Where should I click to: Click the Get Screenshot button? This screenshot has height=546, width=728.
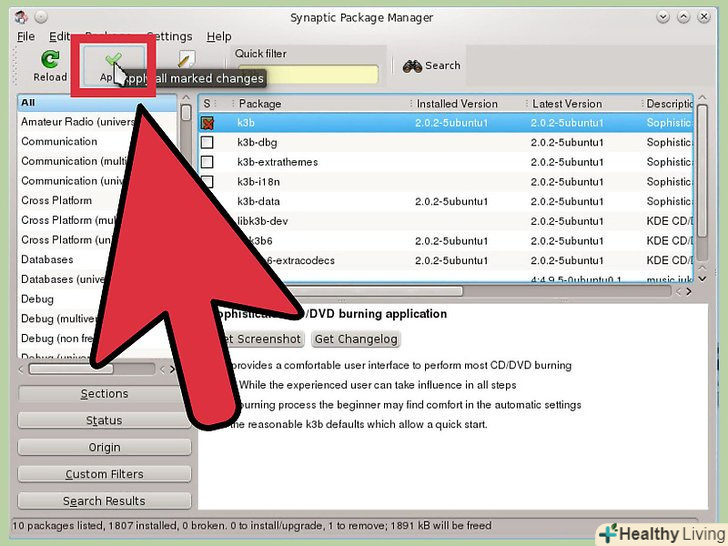pyautogui.click(x=261, y=339)
